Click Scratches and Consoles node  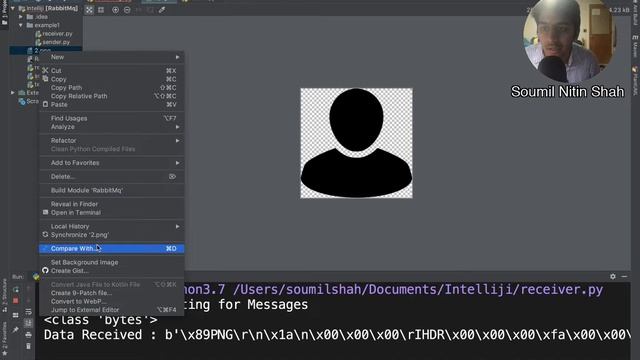pos(29,101)
